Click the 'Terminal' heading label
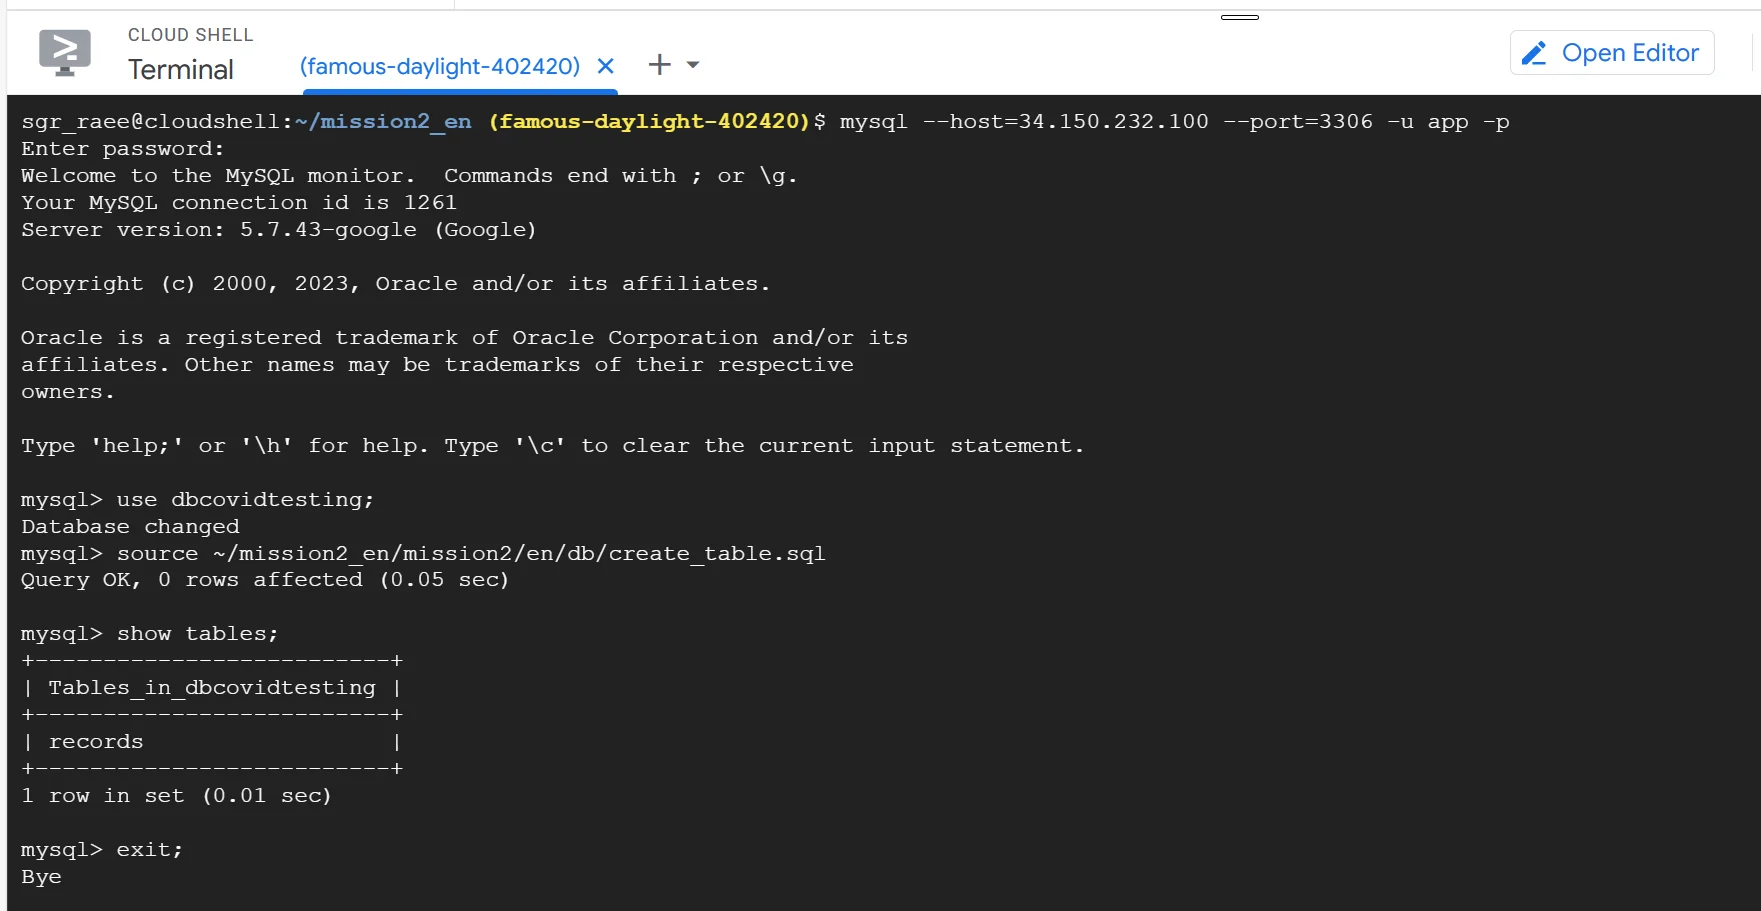 point(181,70)
